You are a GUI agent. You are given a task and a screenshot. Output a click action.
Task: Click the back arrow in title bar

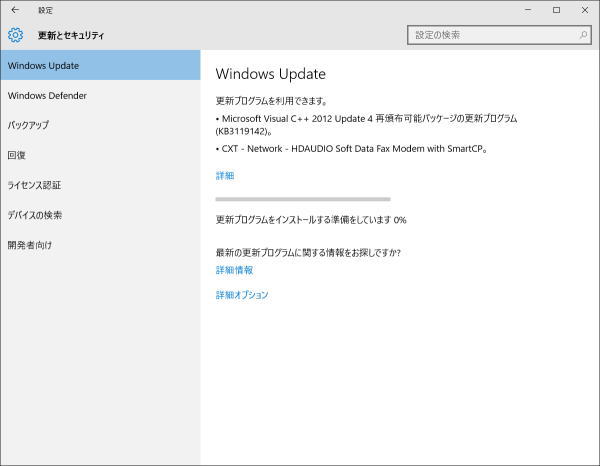[15, 10]
